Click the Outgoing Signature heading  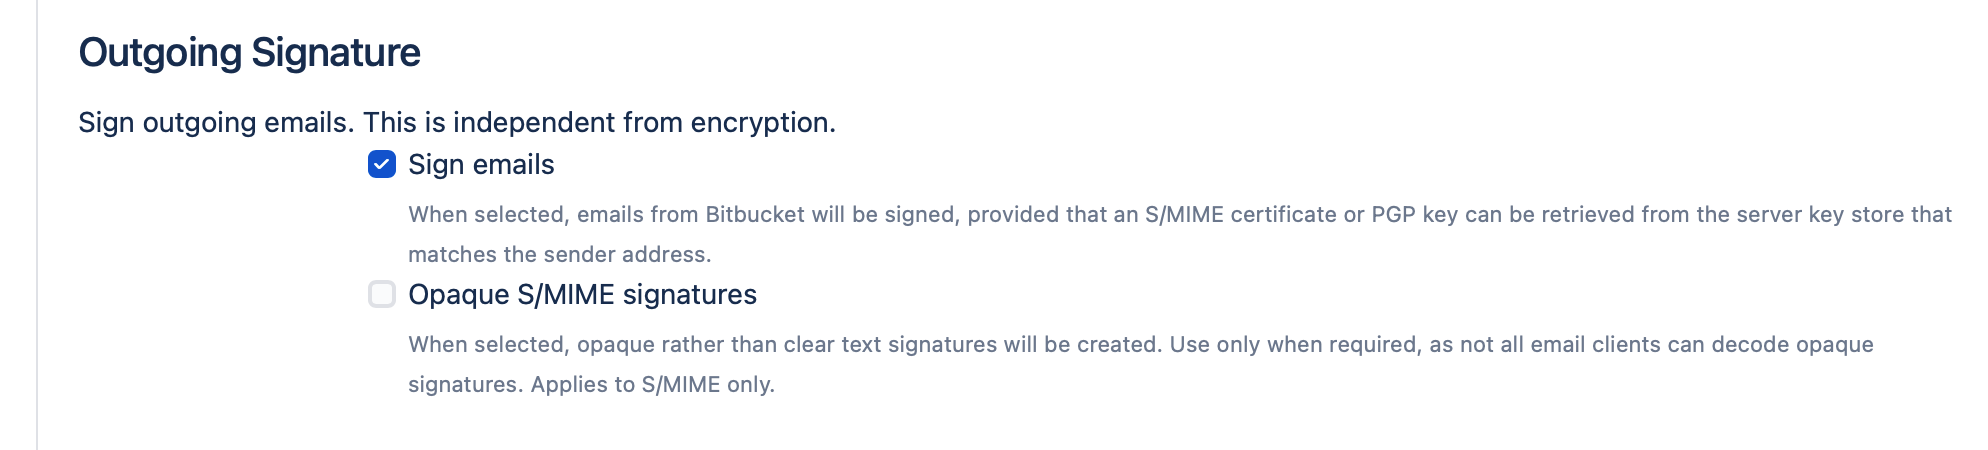click(250, 53)
